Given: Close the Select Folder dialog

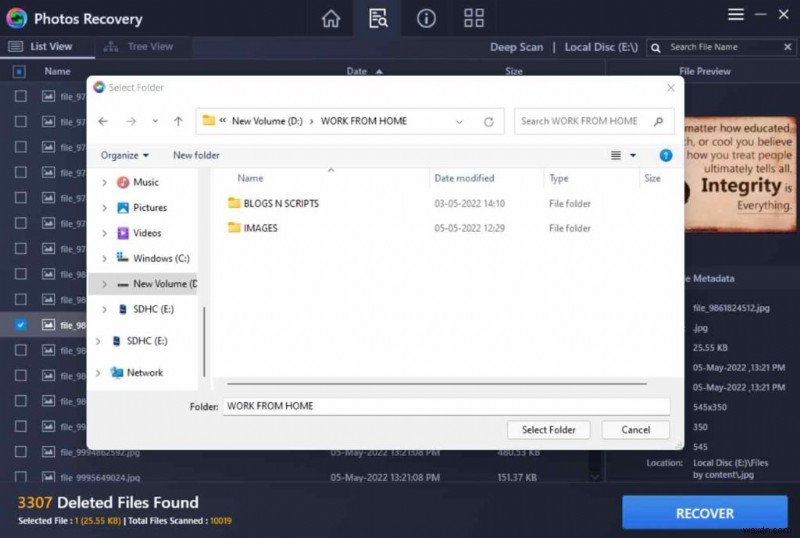Looking at the screenshot, I should [x=670, y=88].
